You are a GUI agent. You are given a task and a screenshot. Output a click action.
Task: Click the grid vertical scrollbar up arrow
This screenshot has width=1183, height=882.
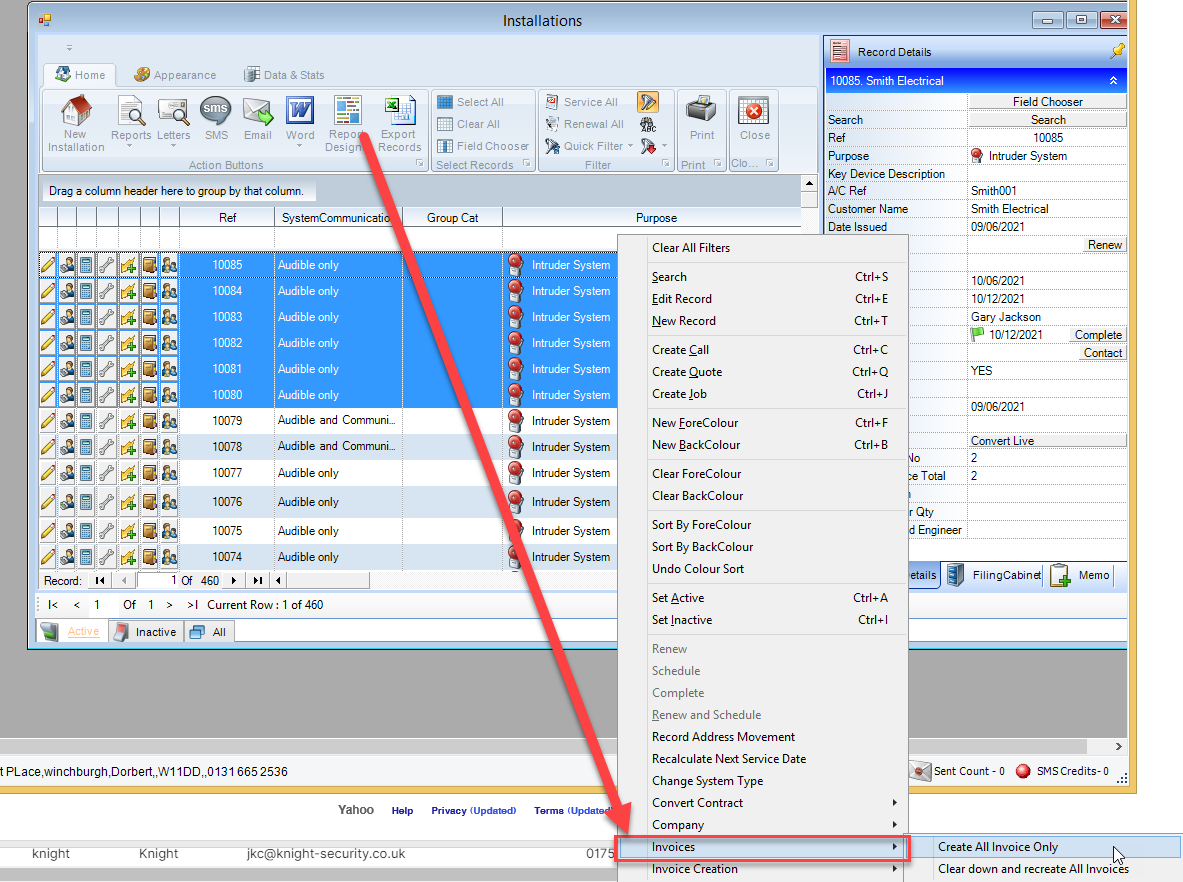click(809, 183)
